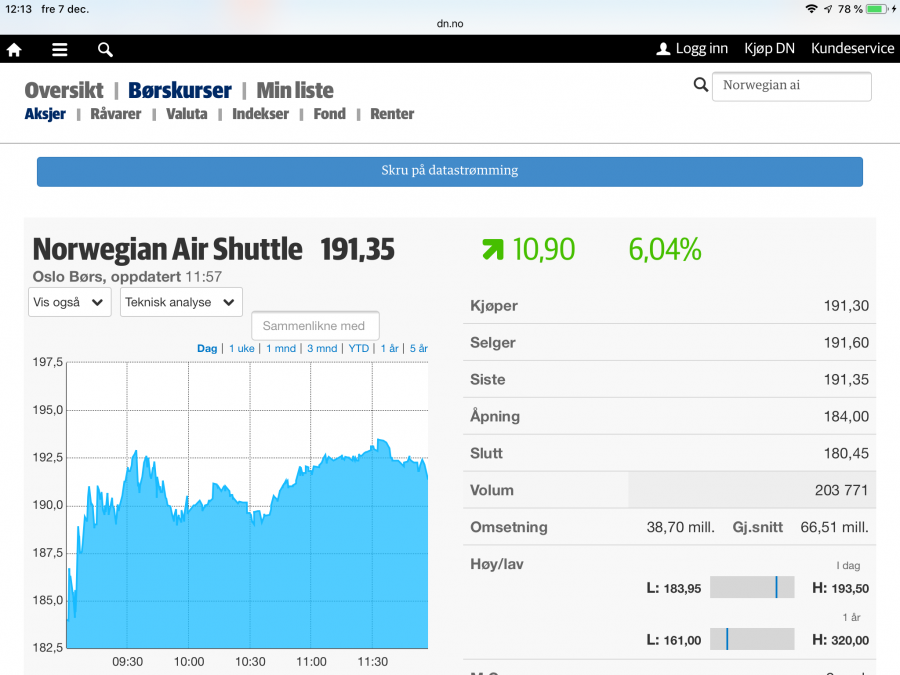
Task: Expand Teknisk analyse dropdown
Action: click(x=181, y=302)
